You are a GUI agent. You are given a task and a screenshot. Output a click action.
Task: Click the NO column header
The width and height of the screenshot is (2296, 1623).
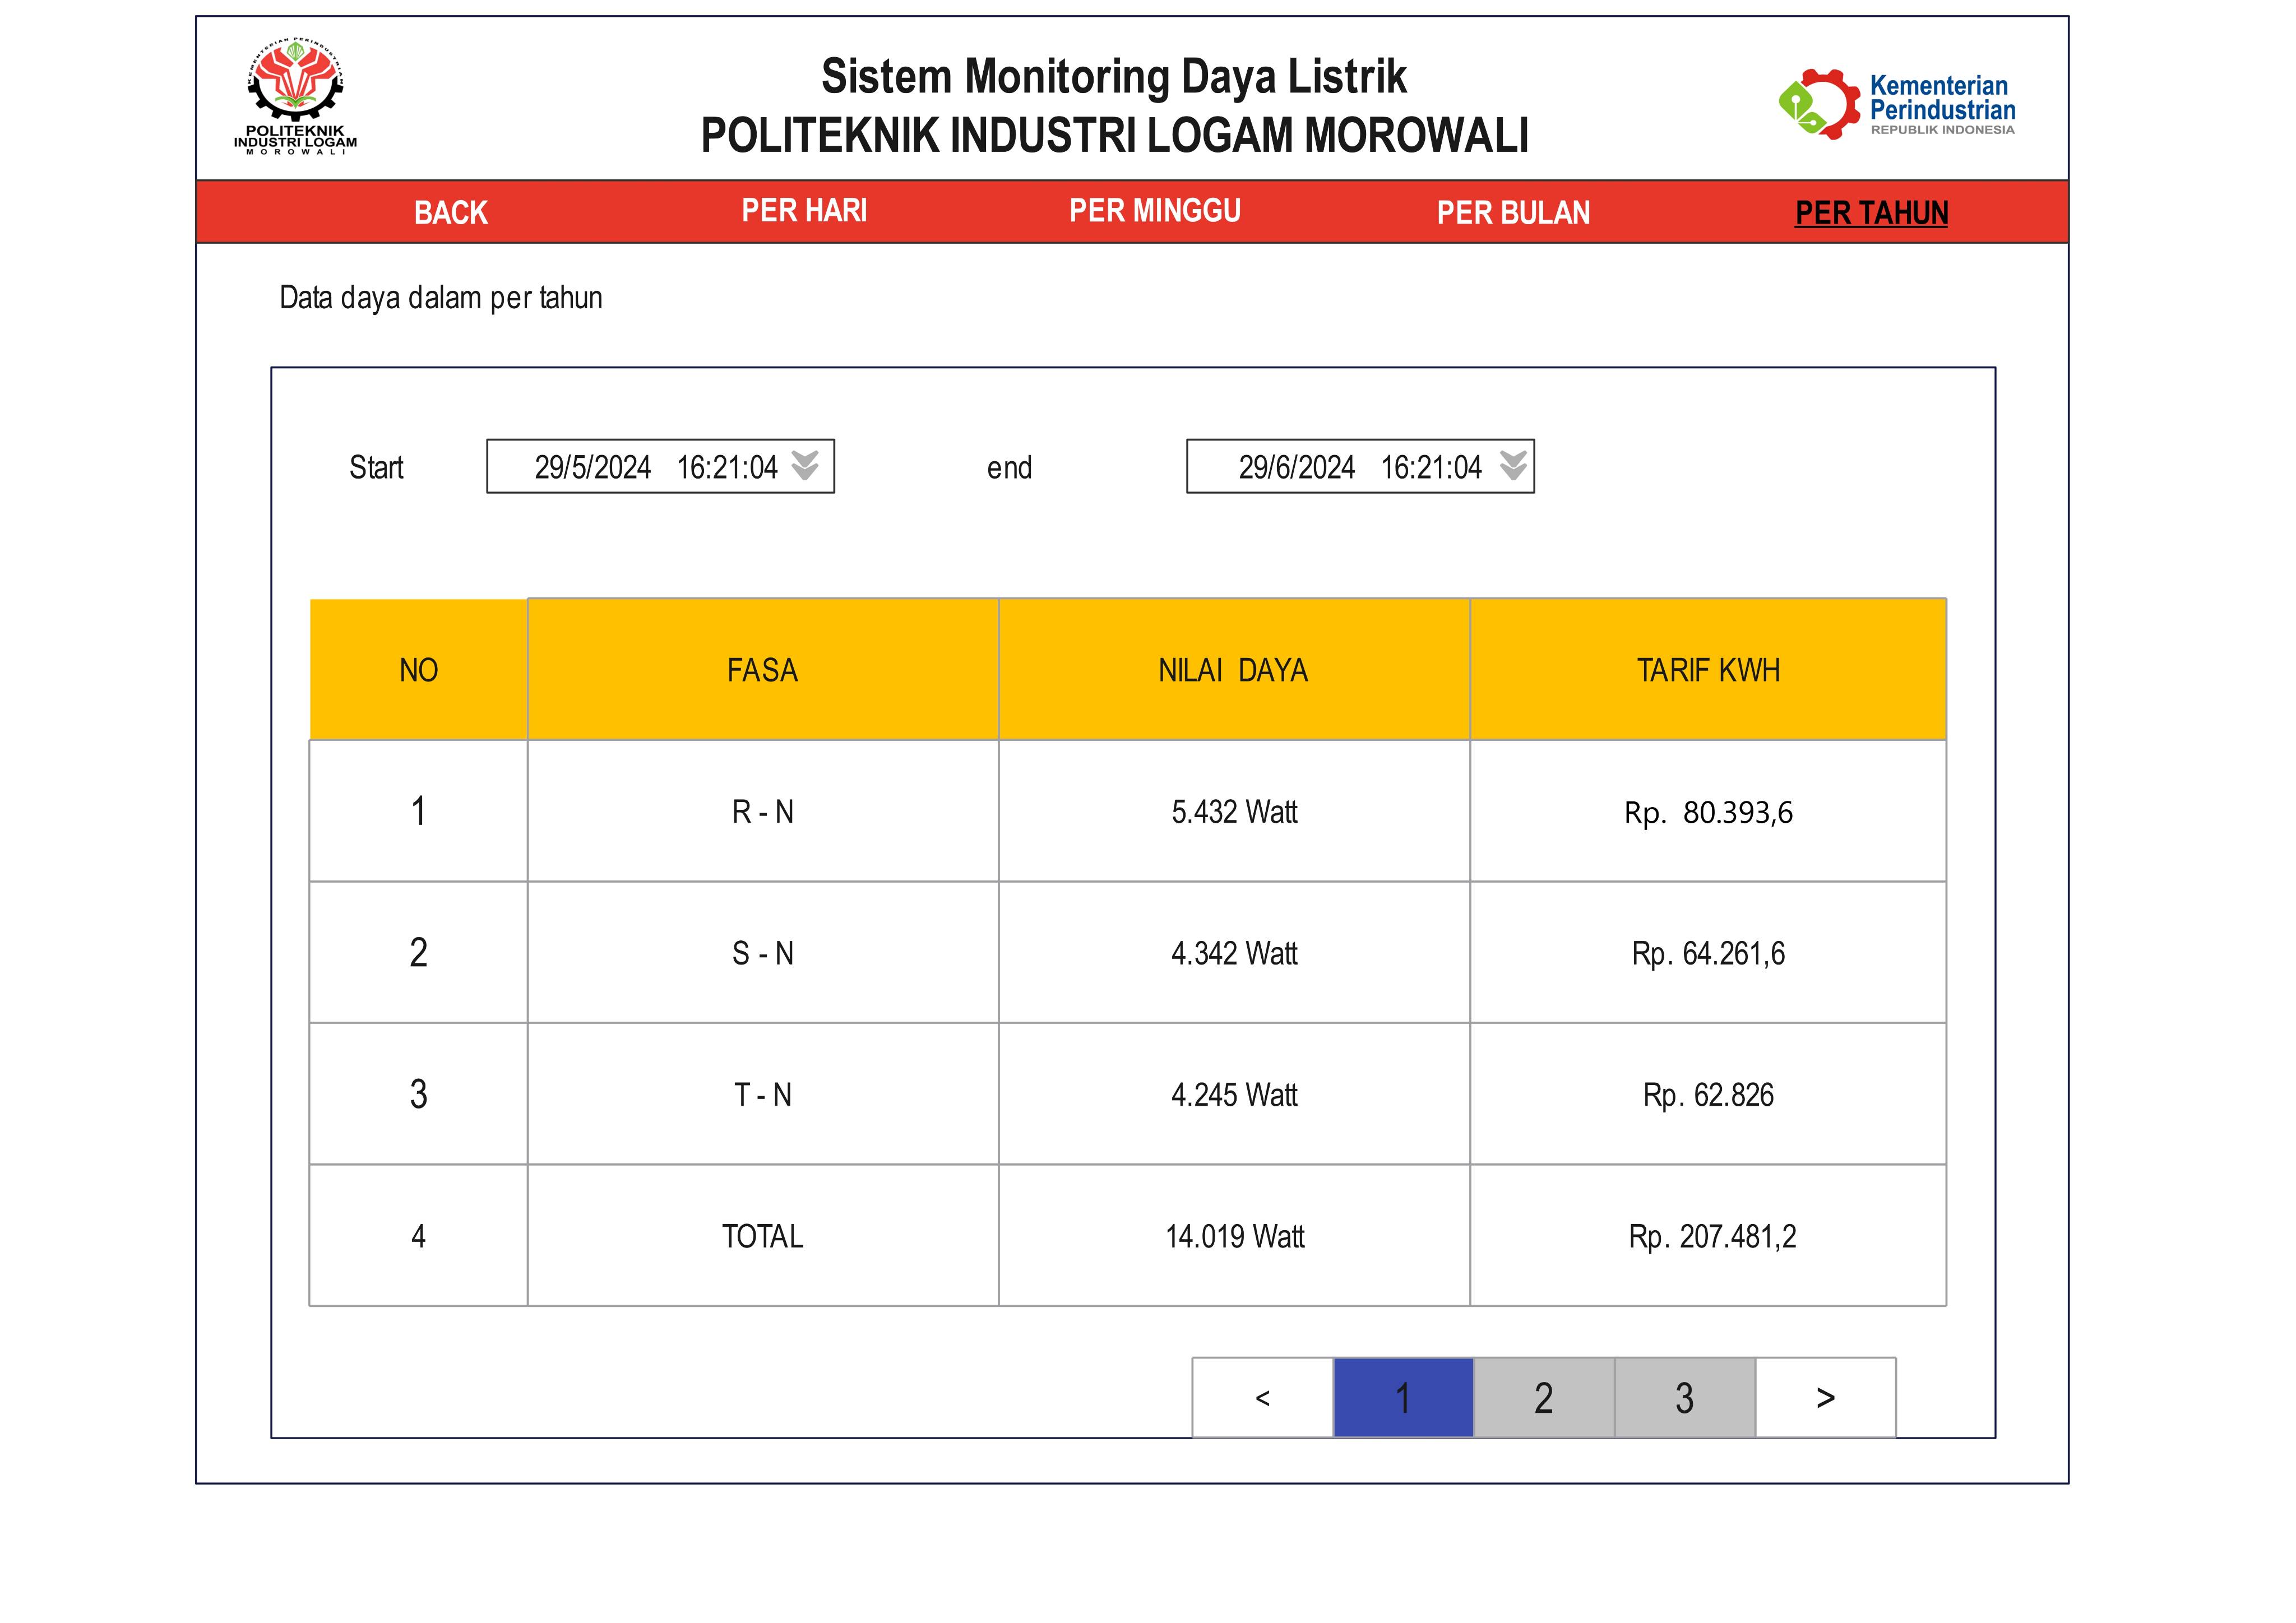click(419, 669)
